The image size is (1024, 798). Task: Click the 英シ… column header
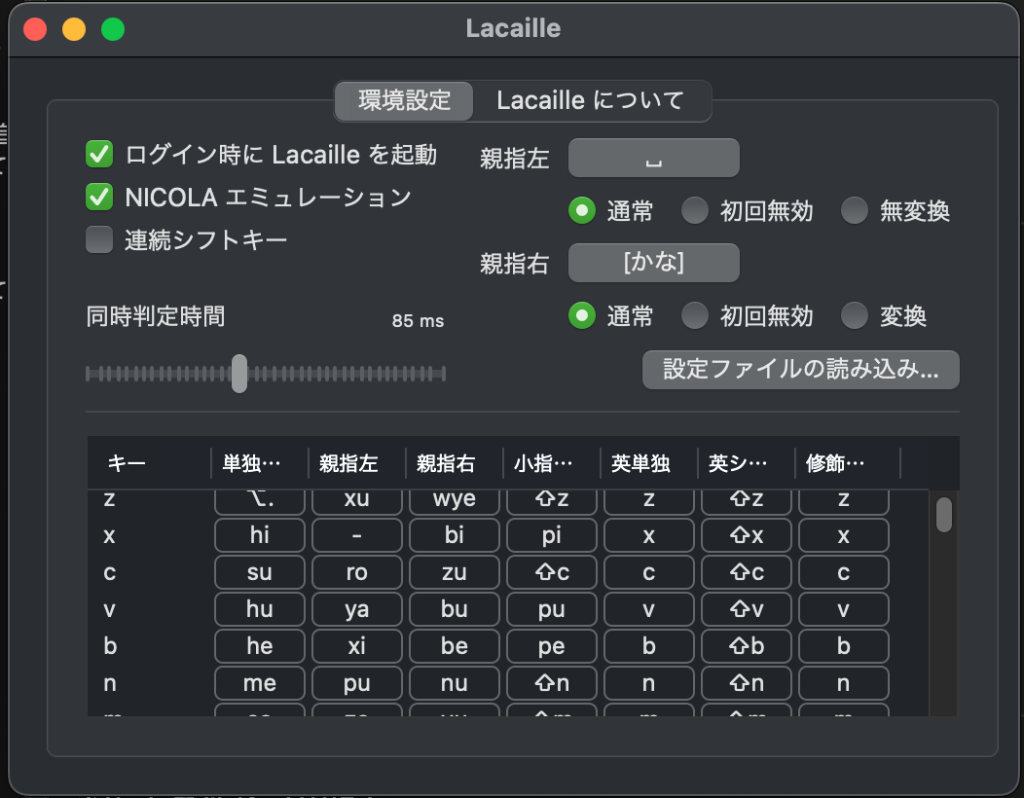click(x=746, y=464)
